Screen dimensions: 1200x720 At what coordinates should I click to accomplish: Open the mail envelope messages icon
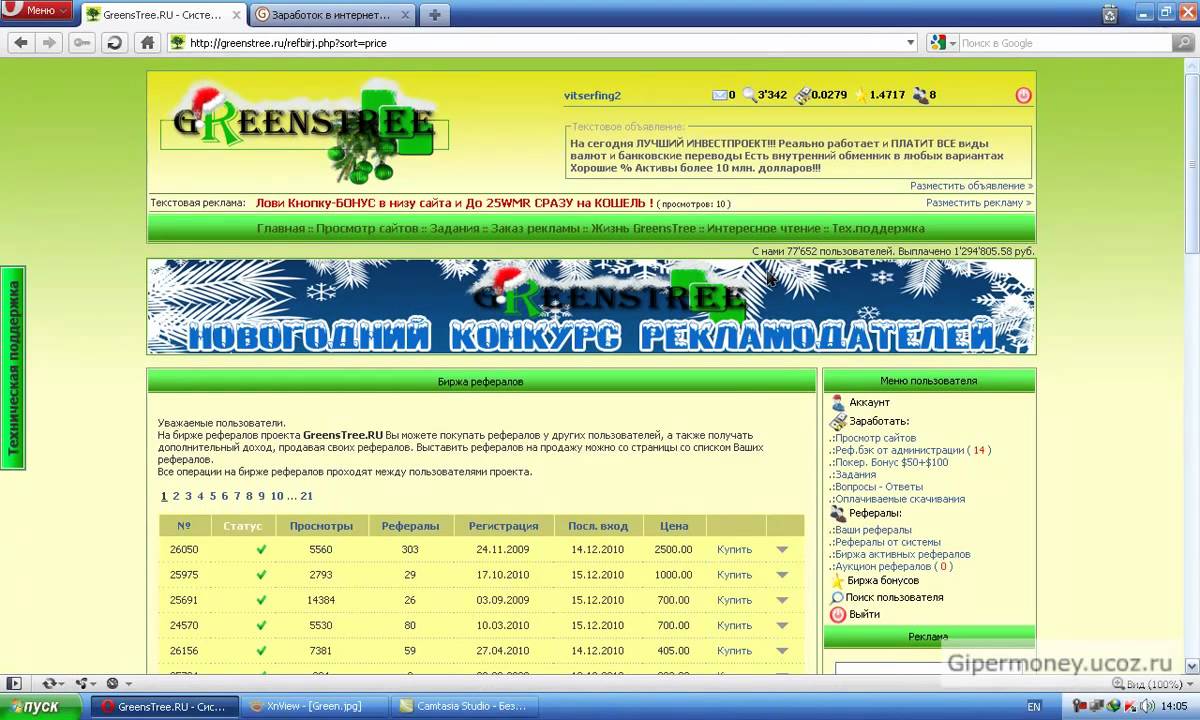[x=719, y=95]
